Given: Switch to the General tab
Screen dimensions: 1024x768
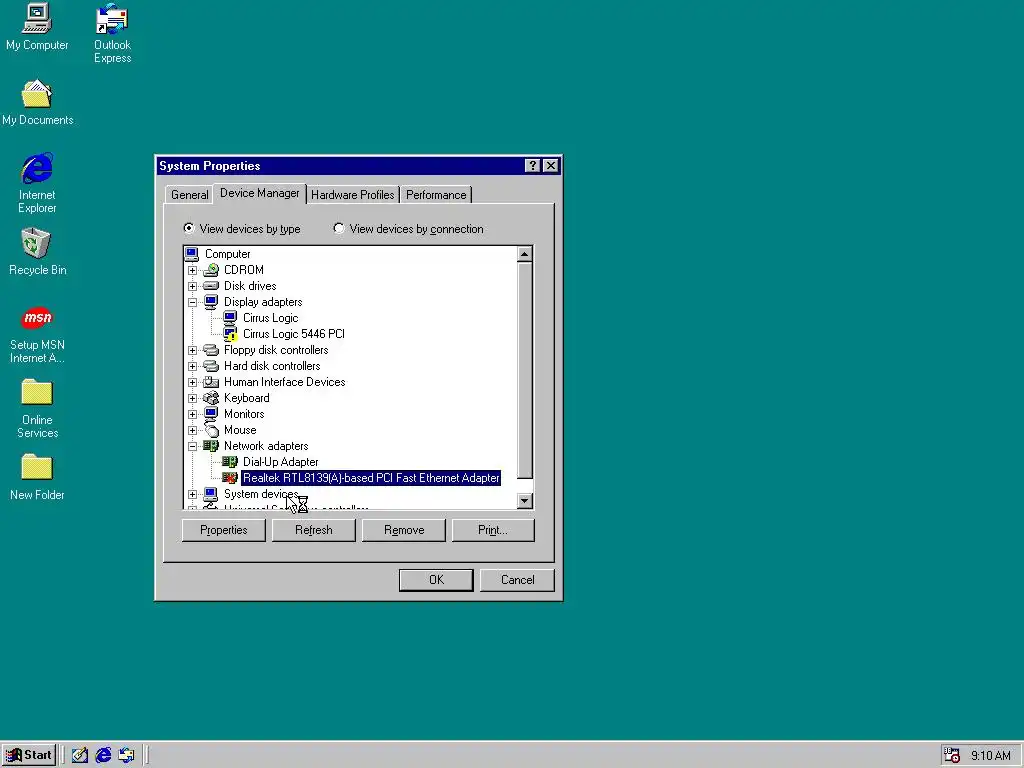Looking at the screenshot, I should coord(189,195).
